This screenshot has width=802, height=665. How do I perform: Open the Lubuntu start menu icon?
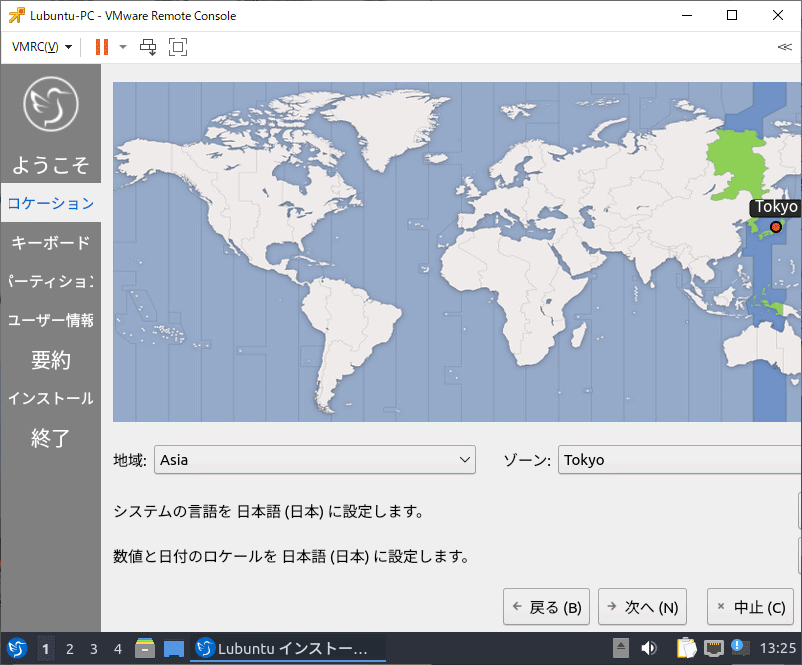pos(17,649)
